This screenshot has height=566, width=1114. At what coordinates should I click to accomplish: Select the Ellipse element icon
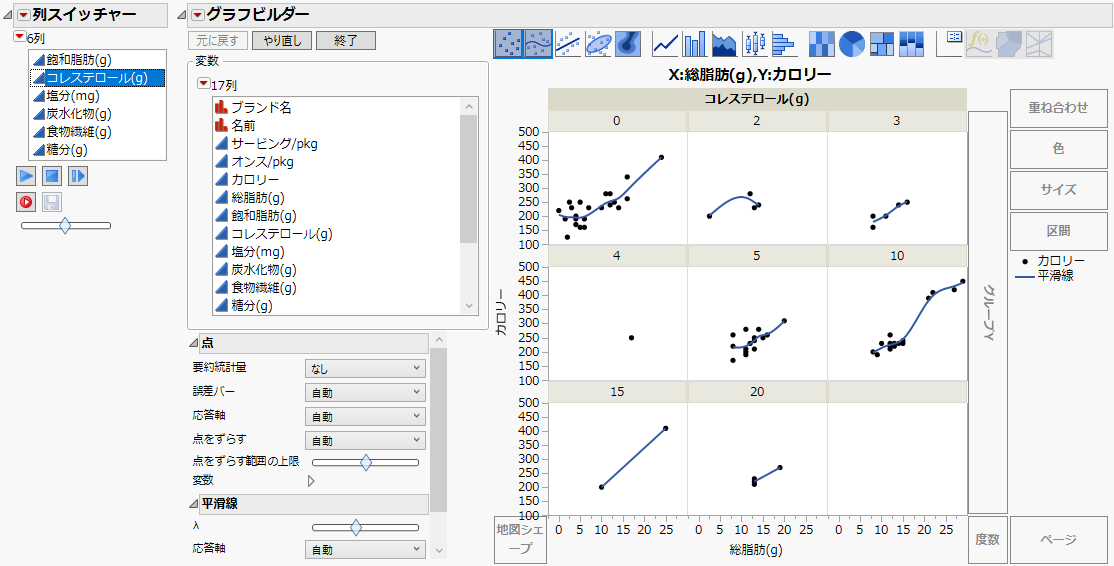[598, 44]
